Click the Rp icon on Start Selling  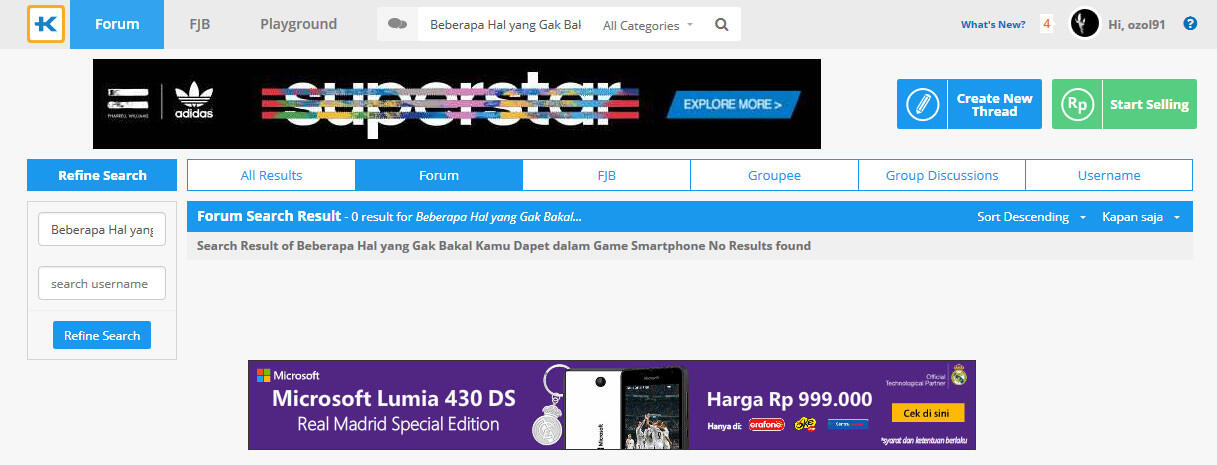pyautogui.click(x=1077, y=104)
